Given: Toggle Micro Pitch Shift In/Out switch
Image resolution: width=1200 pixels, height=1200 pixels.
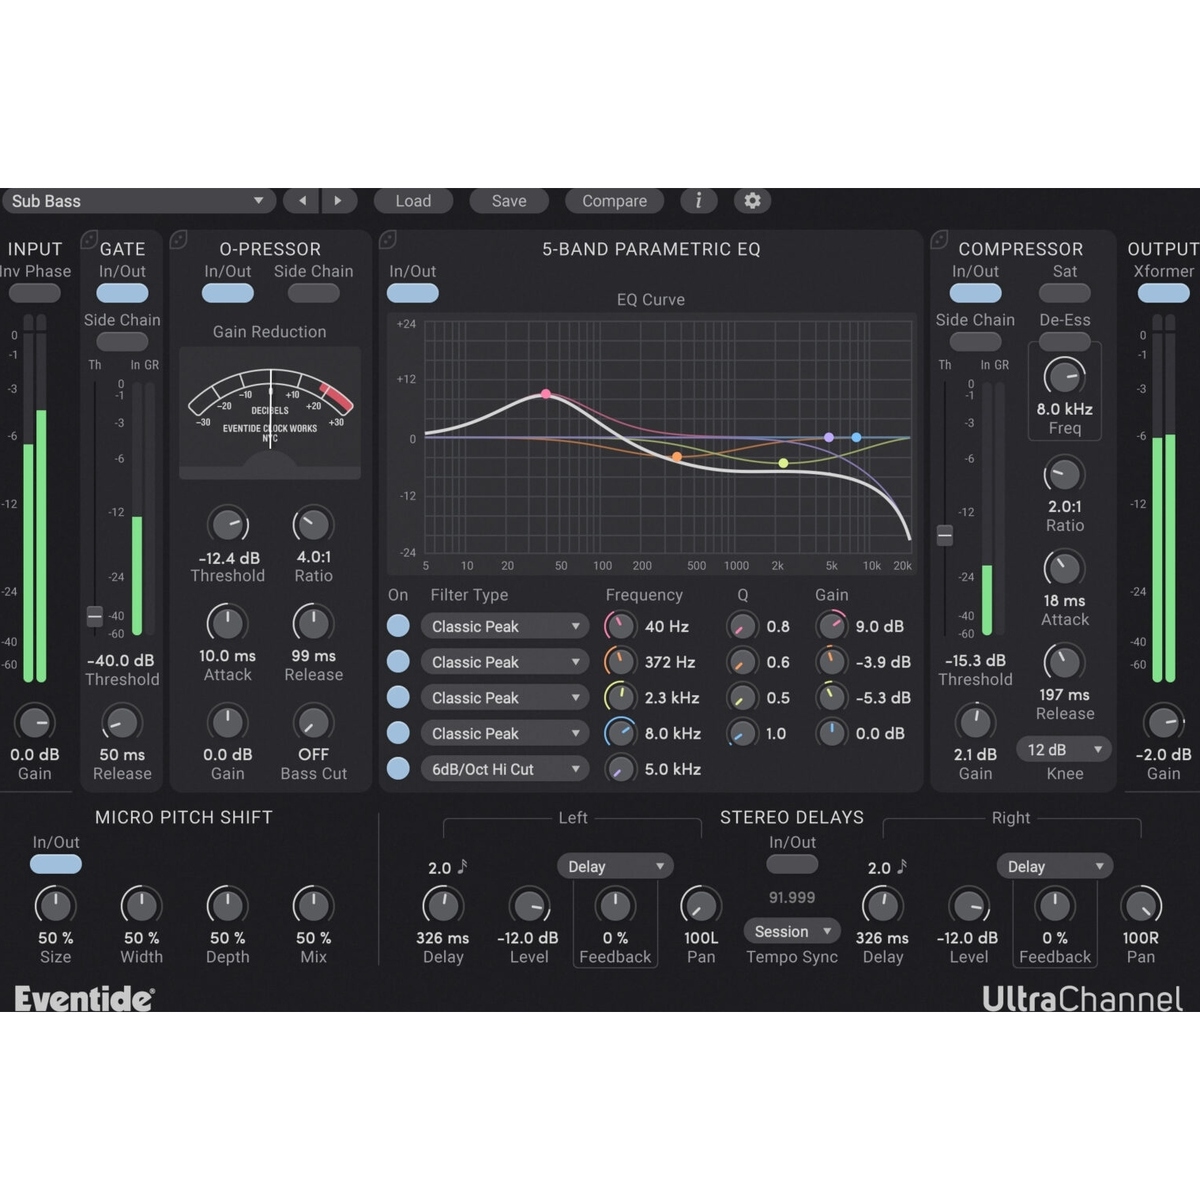Looking at the screenshot, I should [56, 864].
